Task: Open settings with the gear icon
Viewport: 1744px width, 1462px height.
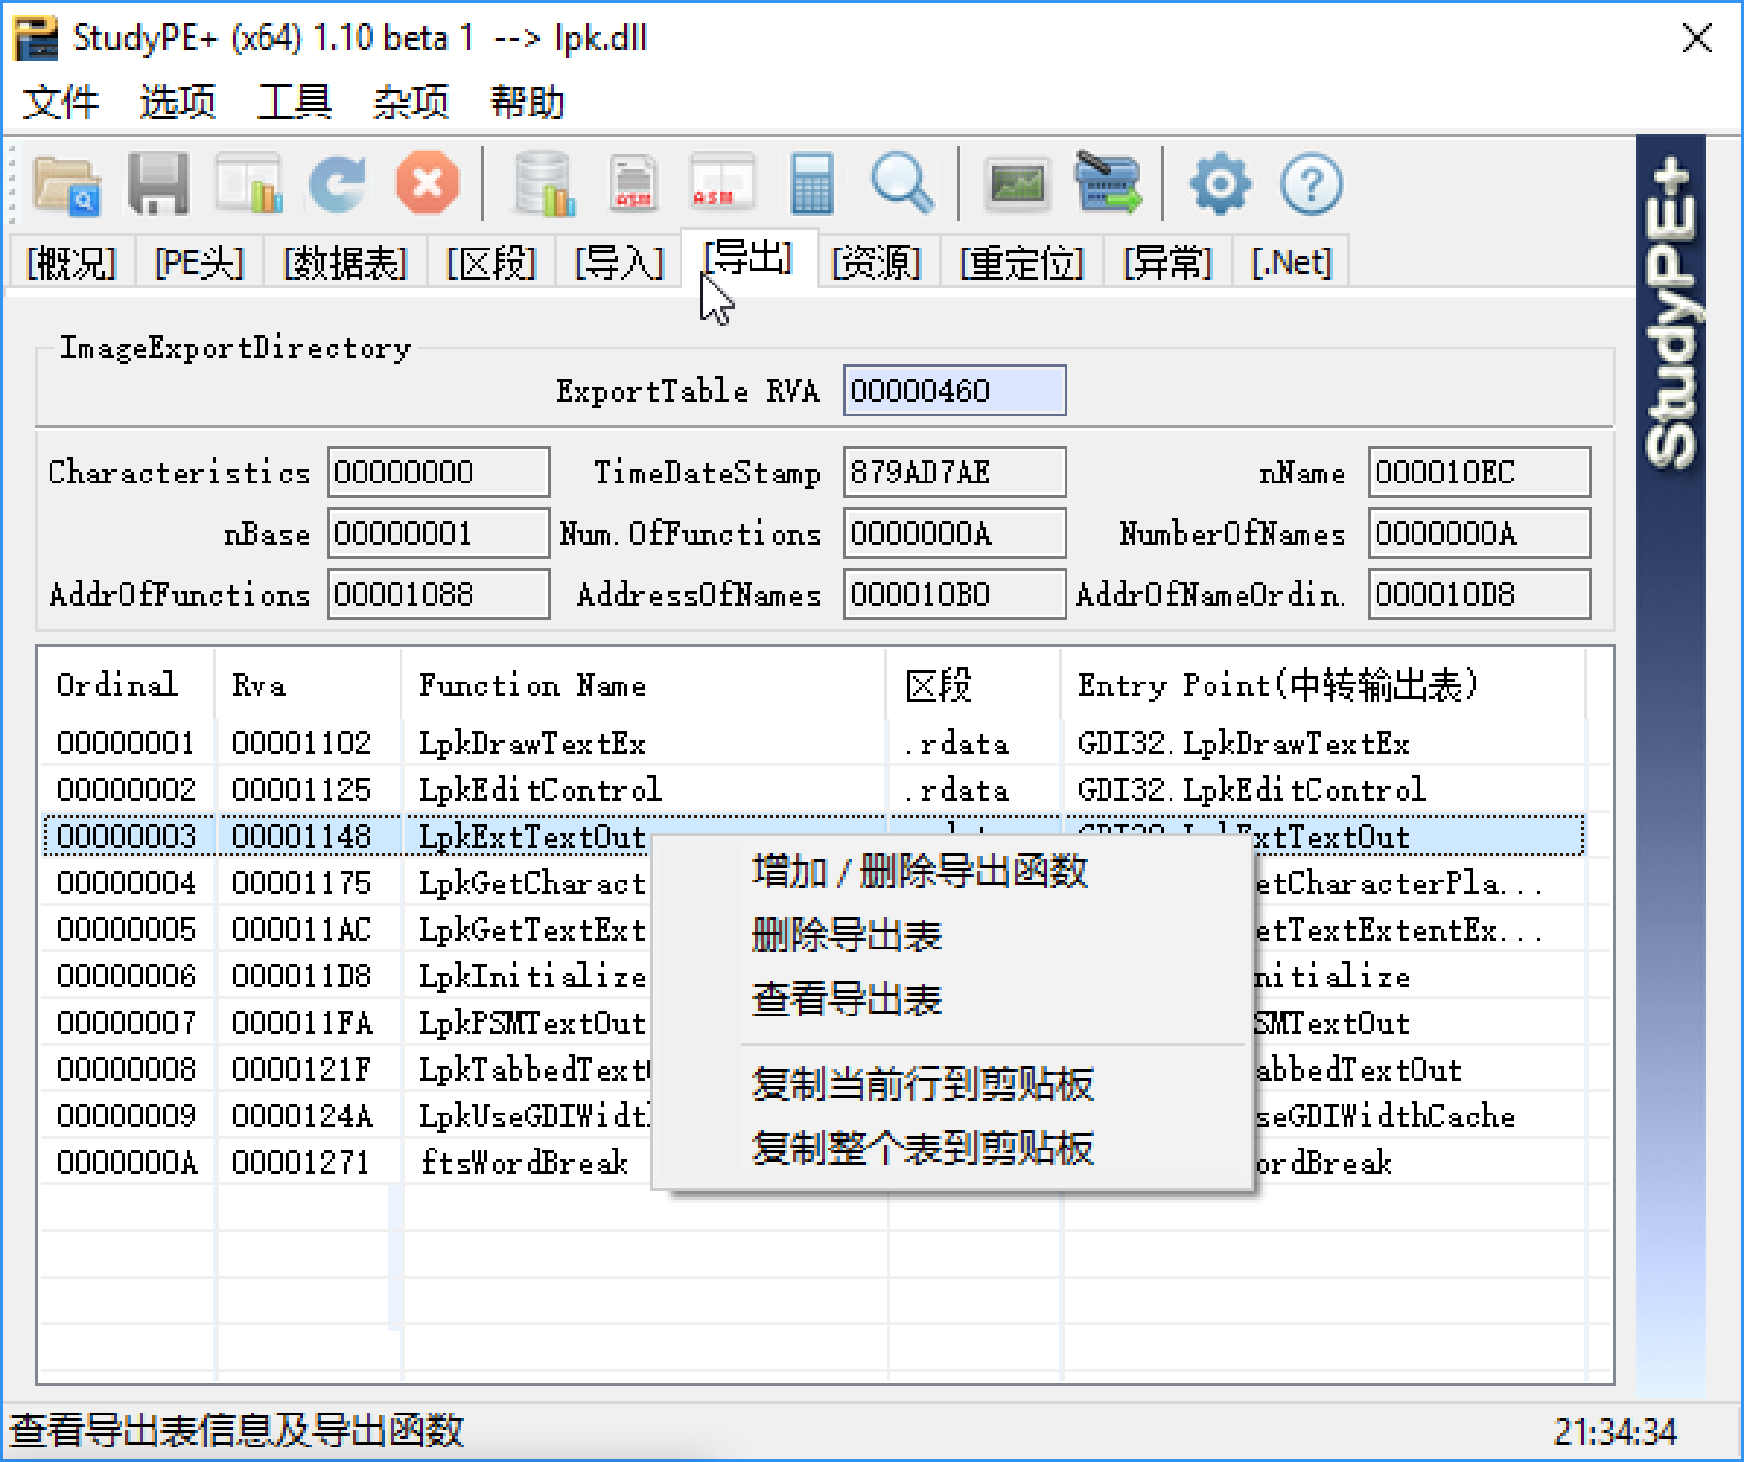Action: [1220, 184]
